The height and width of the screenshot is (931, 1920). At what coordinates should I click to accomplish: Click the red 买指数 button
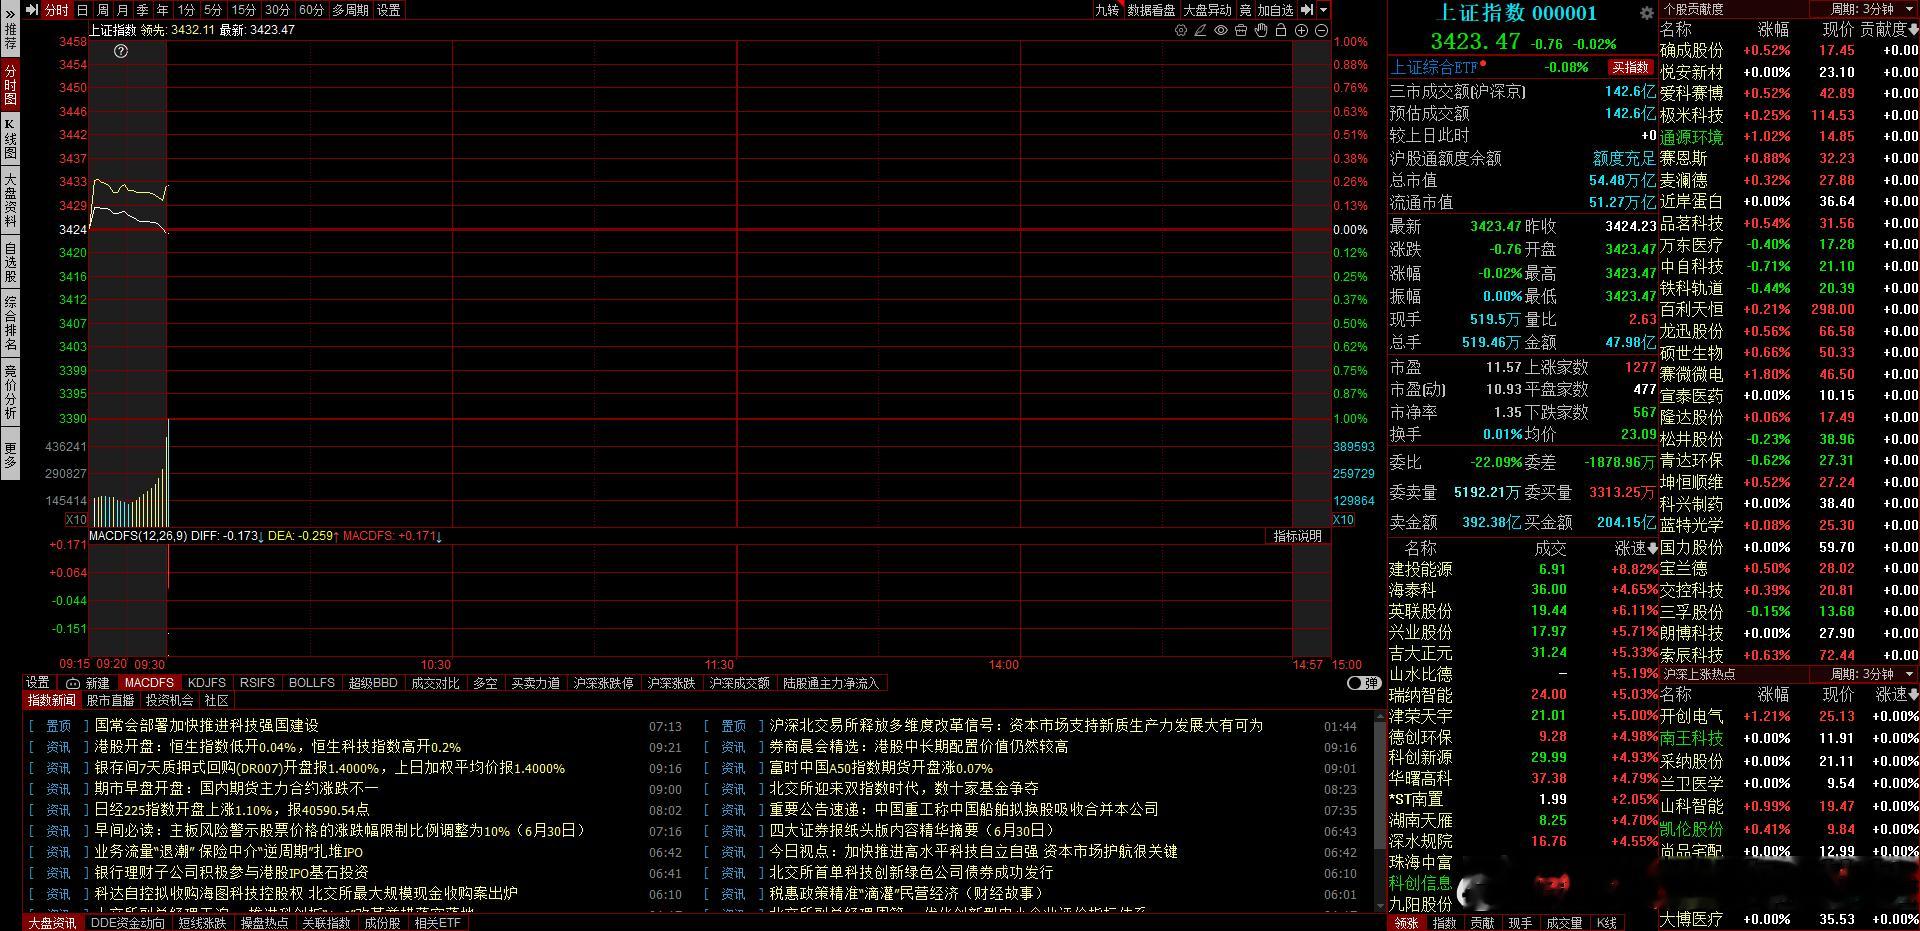pyautogui.click(x=1630, y=67)
